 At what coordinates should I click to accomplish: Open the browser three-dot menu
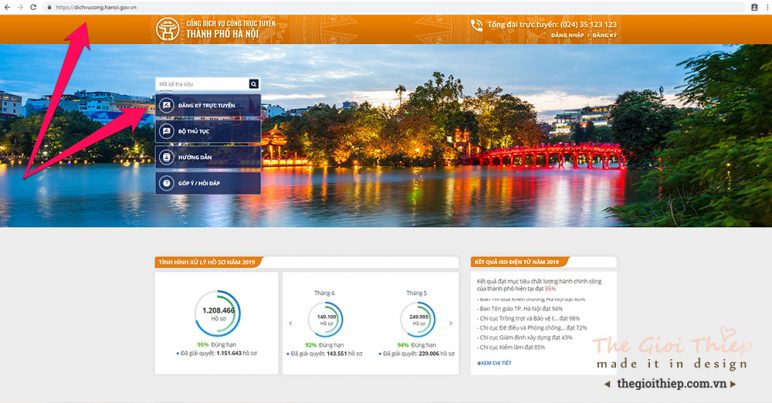point(767,7)
